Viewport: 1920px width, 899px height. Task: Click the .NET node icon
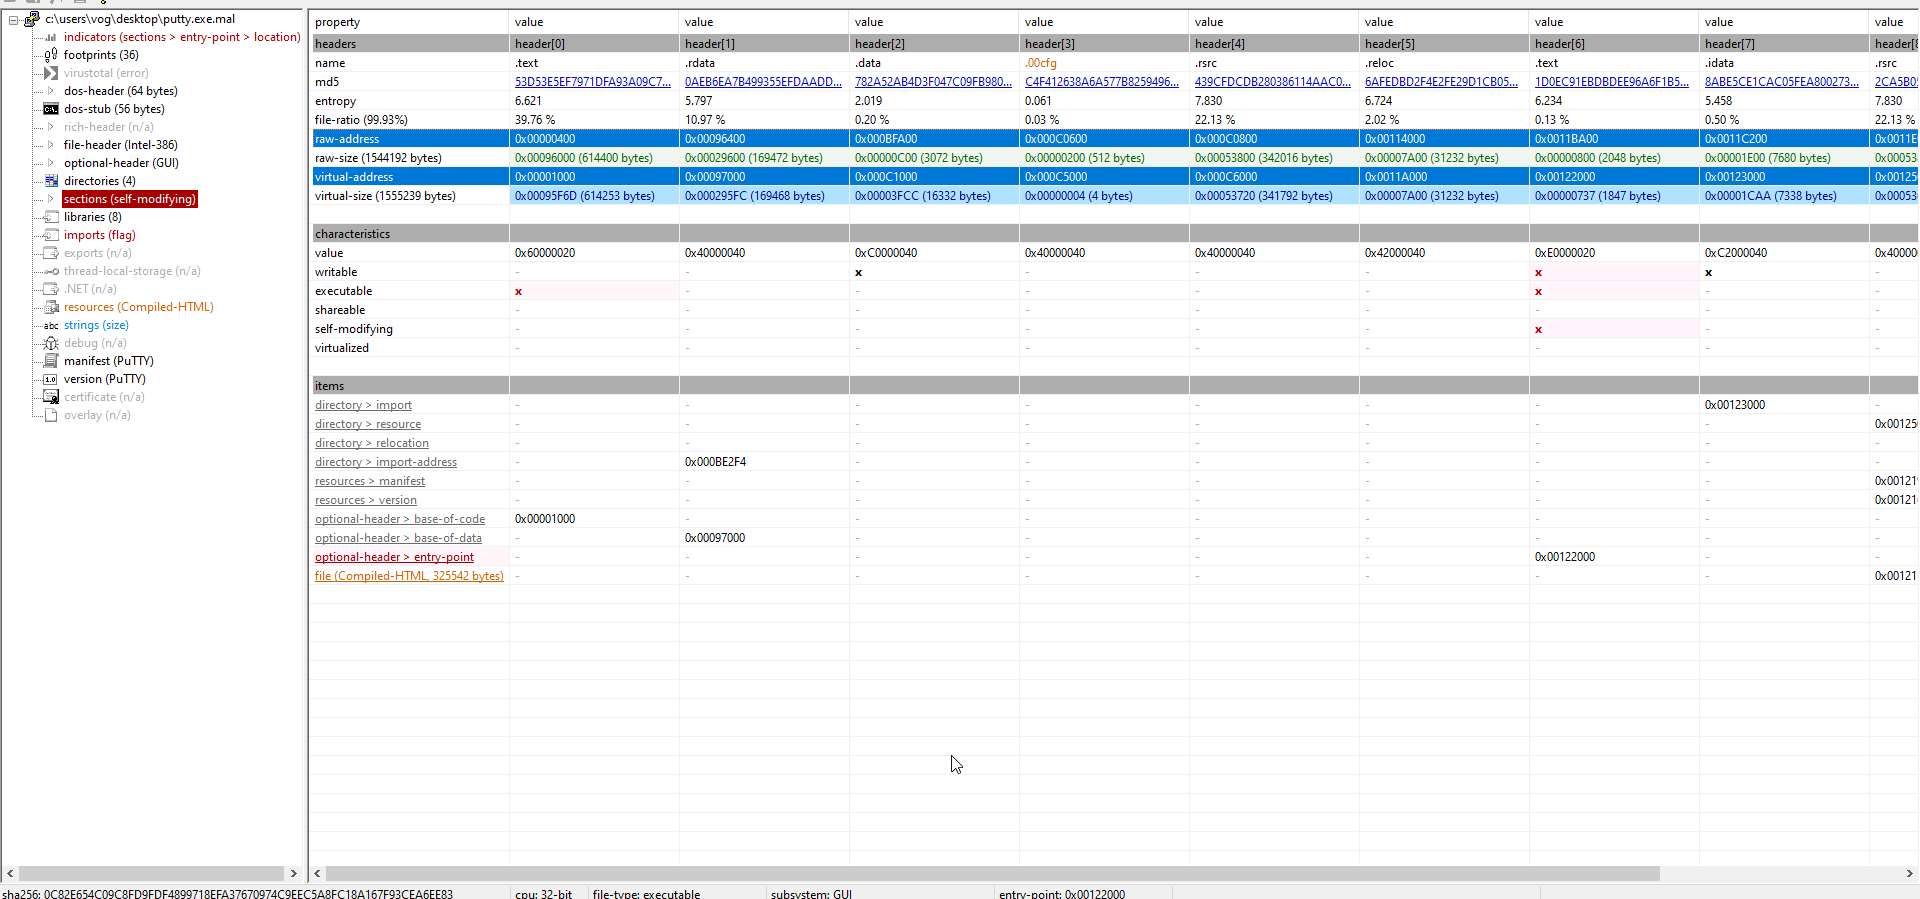tap(50, 289)
